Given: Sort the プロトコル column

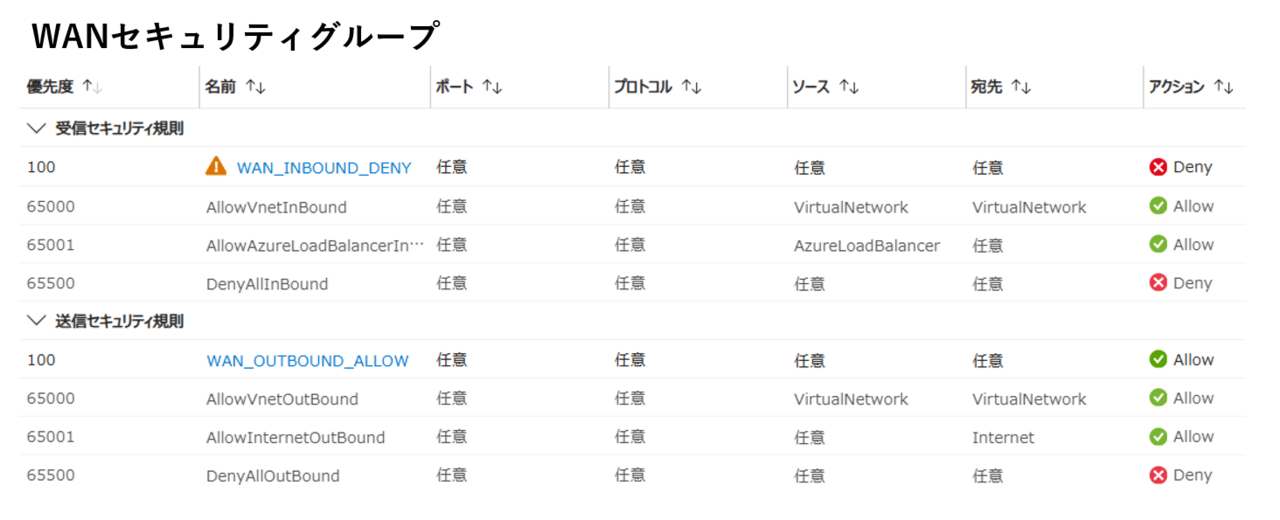Looking at the screenshot, I should [x=692, y=88].
